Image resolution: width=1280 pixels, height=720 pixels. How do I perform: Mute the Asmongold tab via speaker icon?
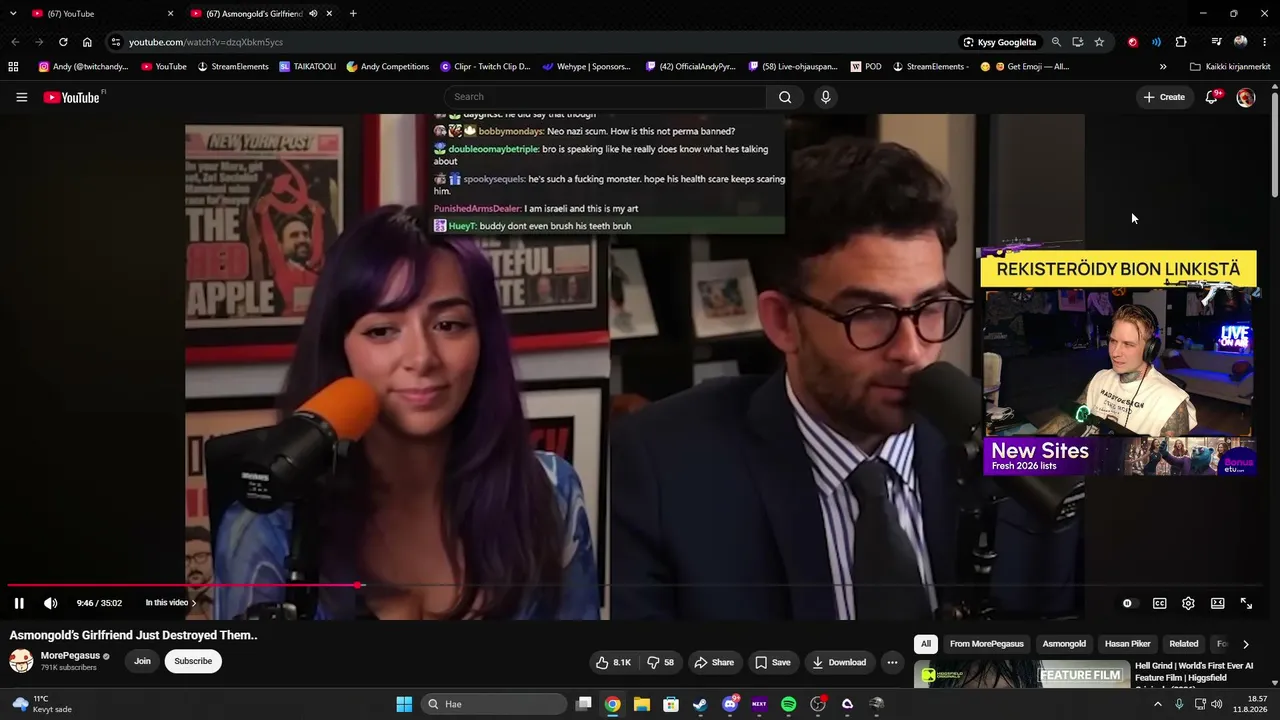coord(313,14)
